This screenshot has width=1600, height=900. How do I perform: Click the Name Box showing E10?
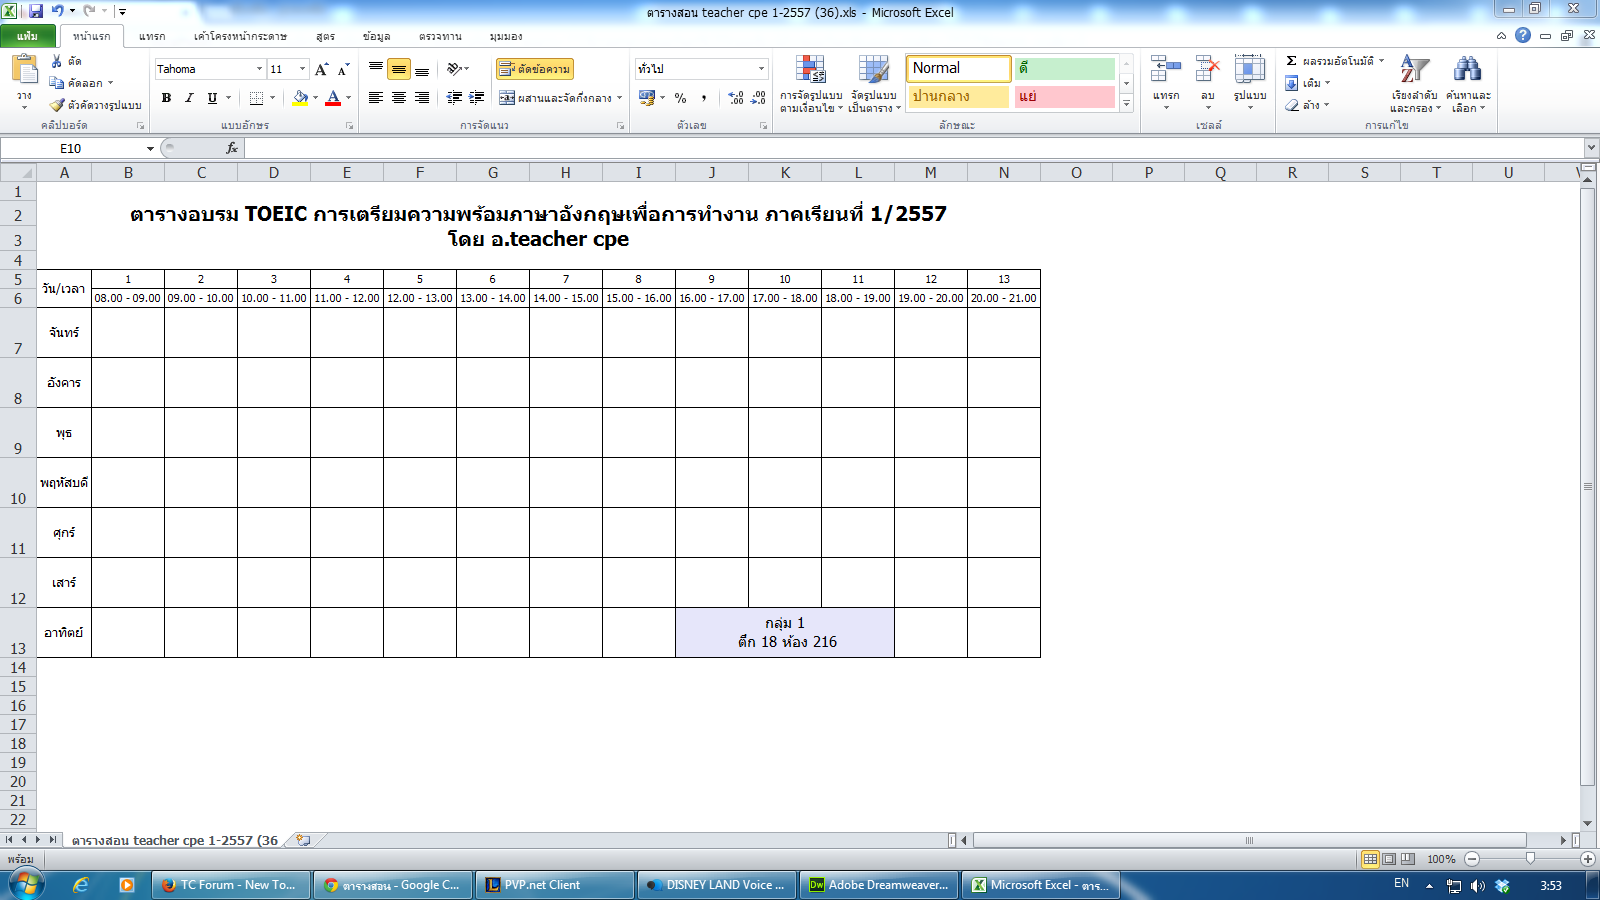71,149
